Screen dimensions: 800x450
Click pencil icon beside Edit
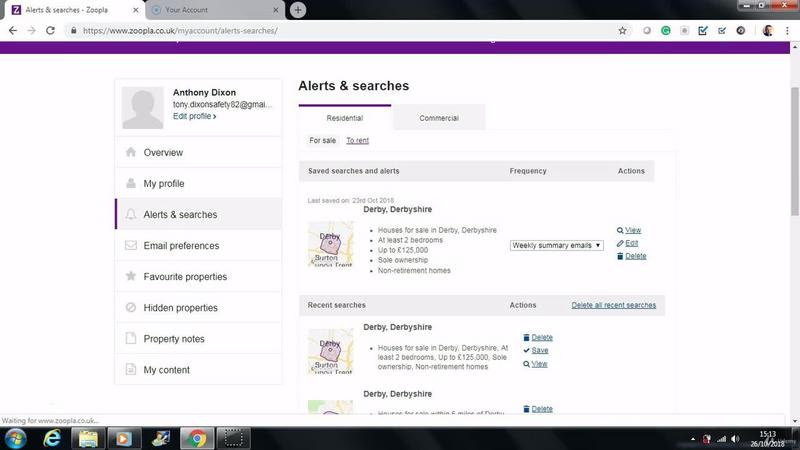[620, 243]
